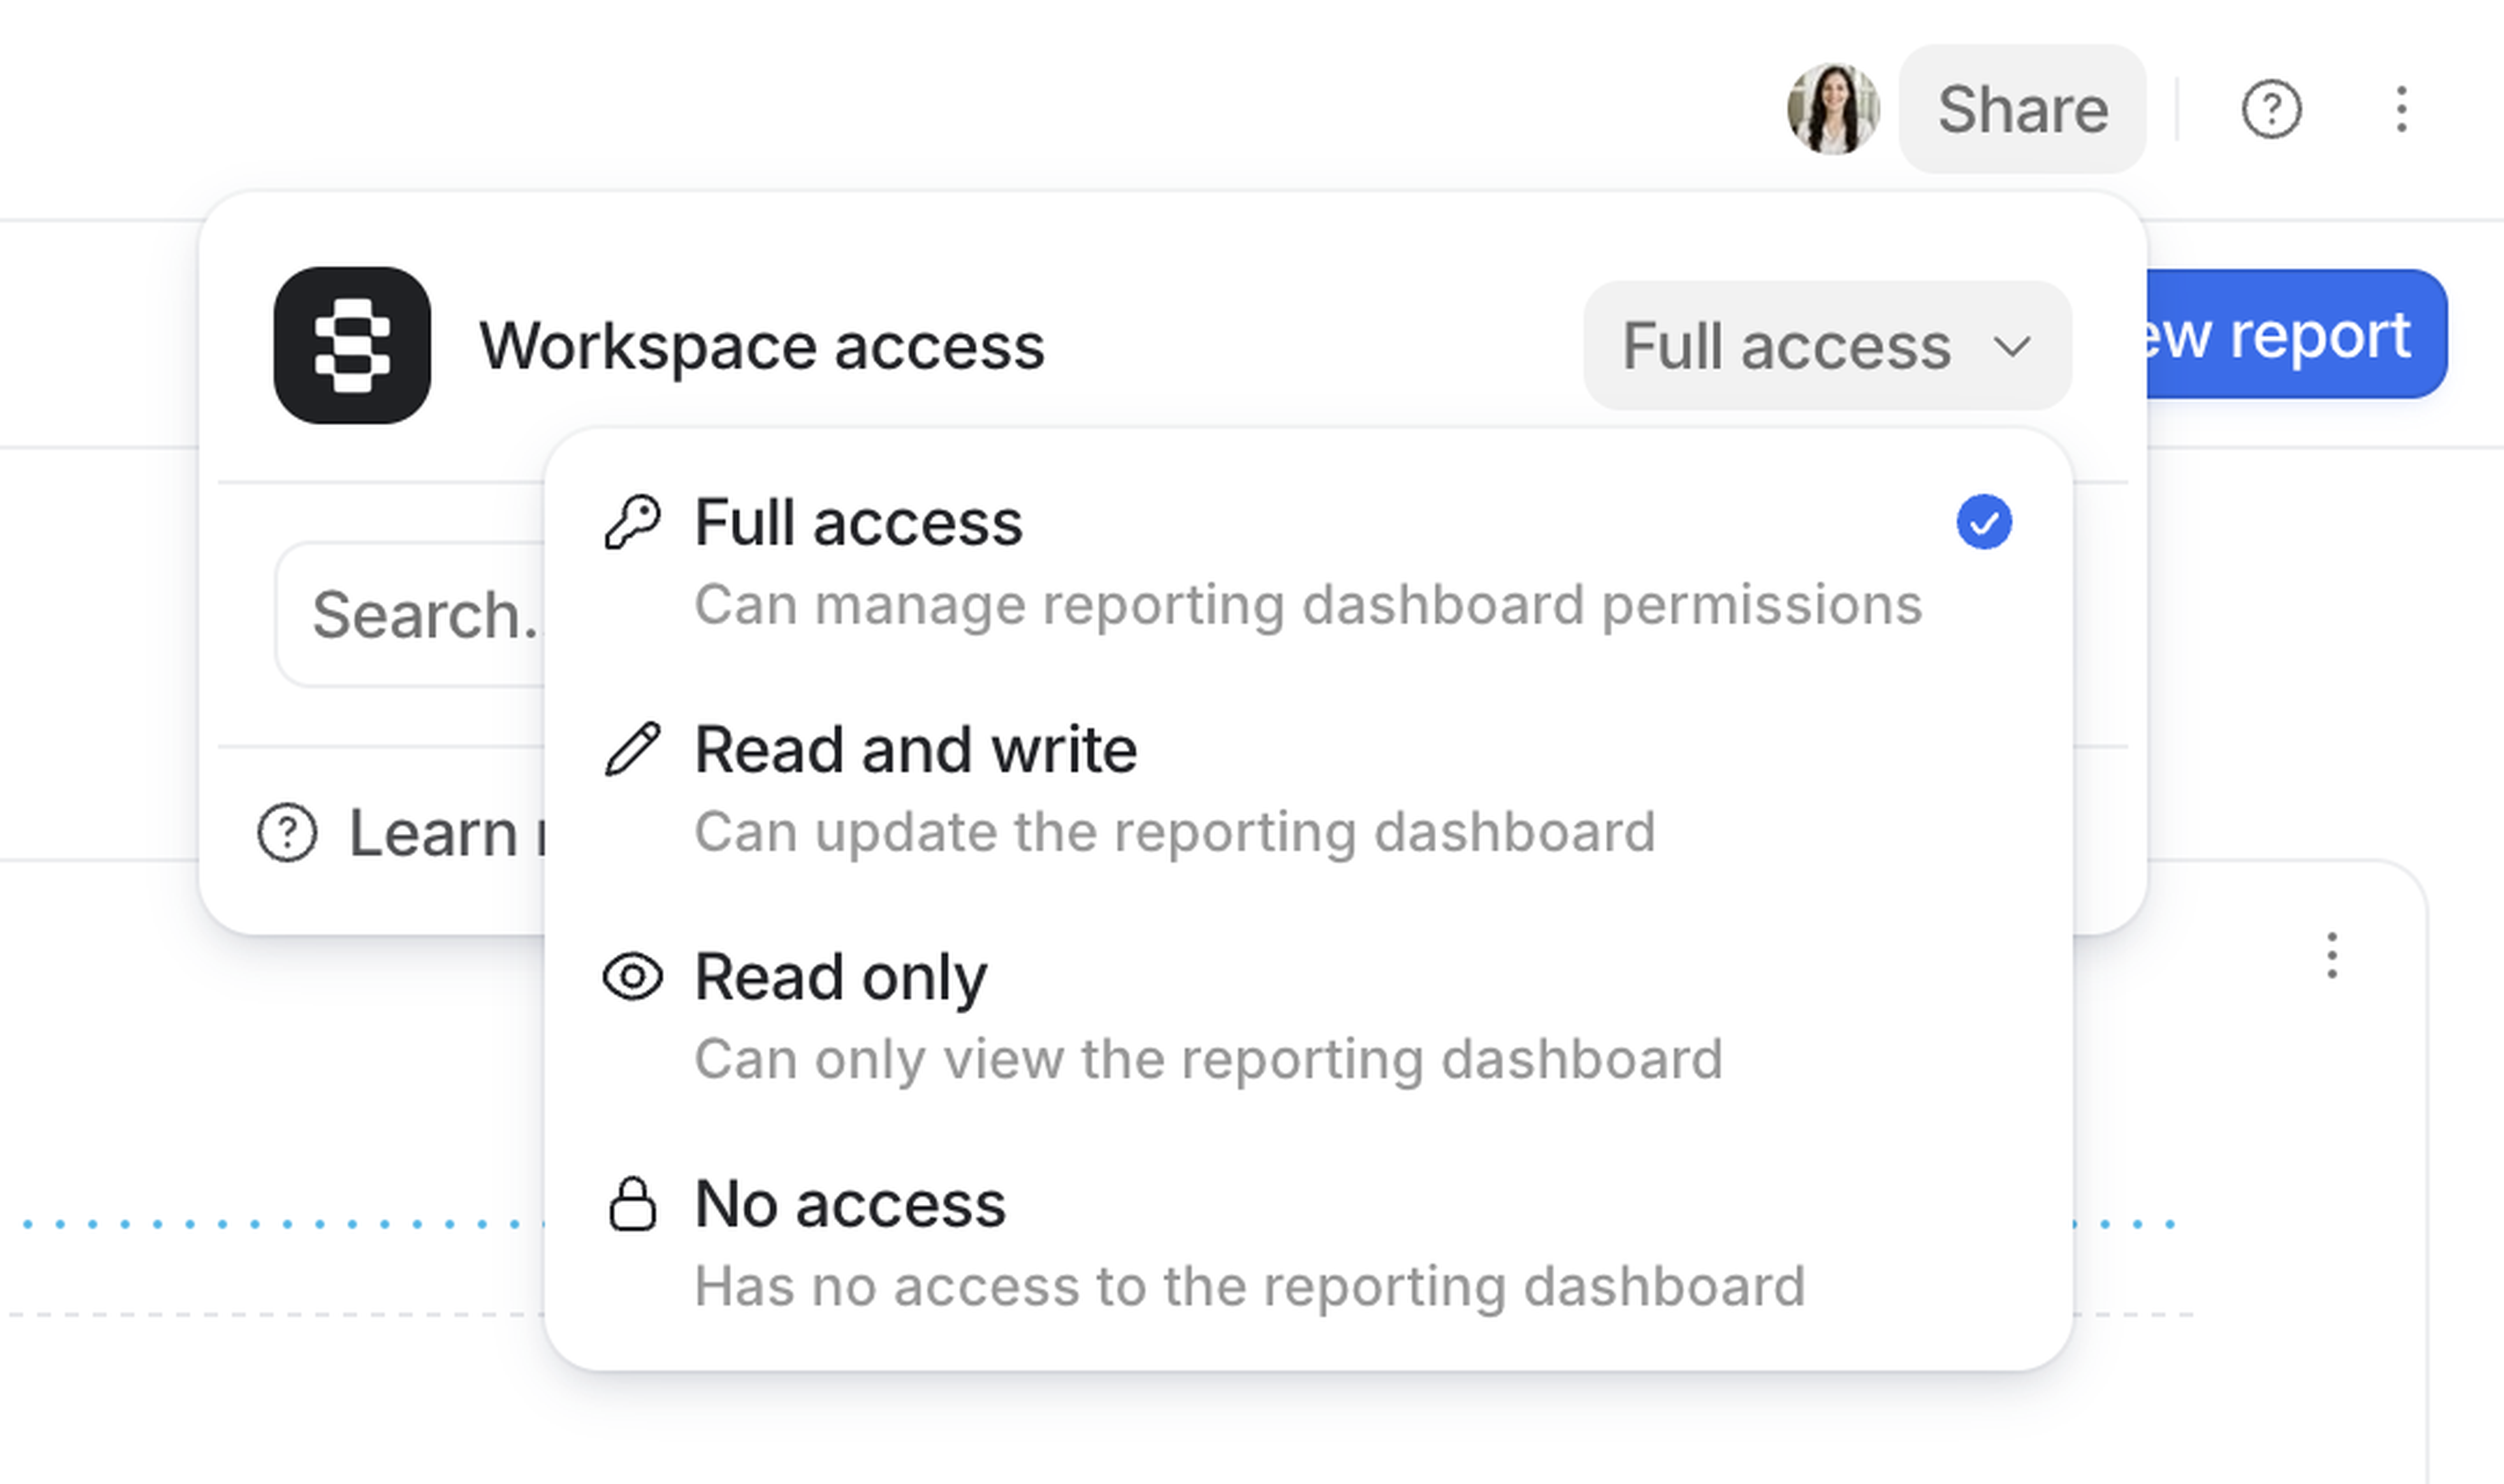Screen dimensions: 2504x1484
Task: Select the No access permission option
Action: click(x=849, y=1205)
